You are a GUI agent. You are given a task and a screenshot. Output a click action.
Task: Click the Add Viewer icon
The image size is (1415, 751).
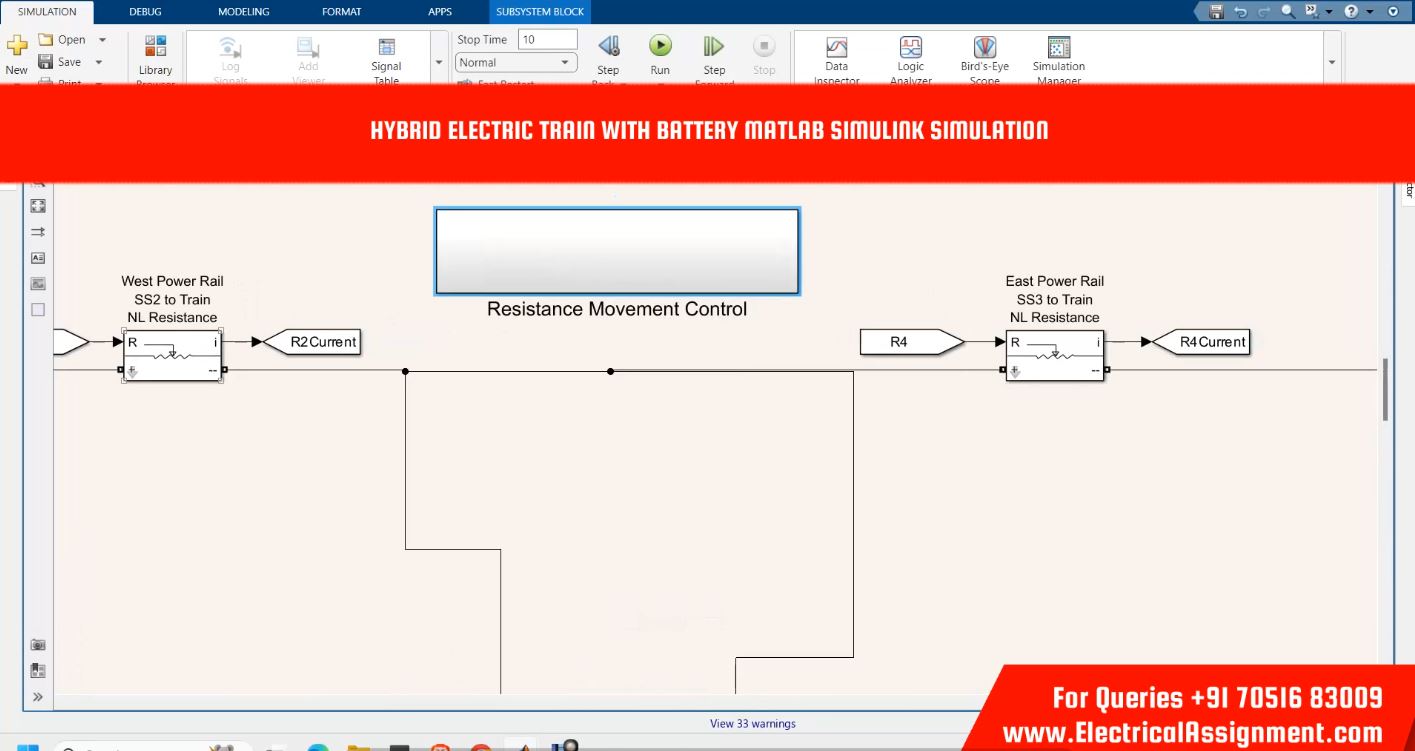(308, 46)
